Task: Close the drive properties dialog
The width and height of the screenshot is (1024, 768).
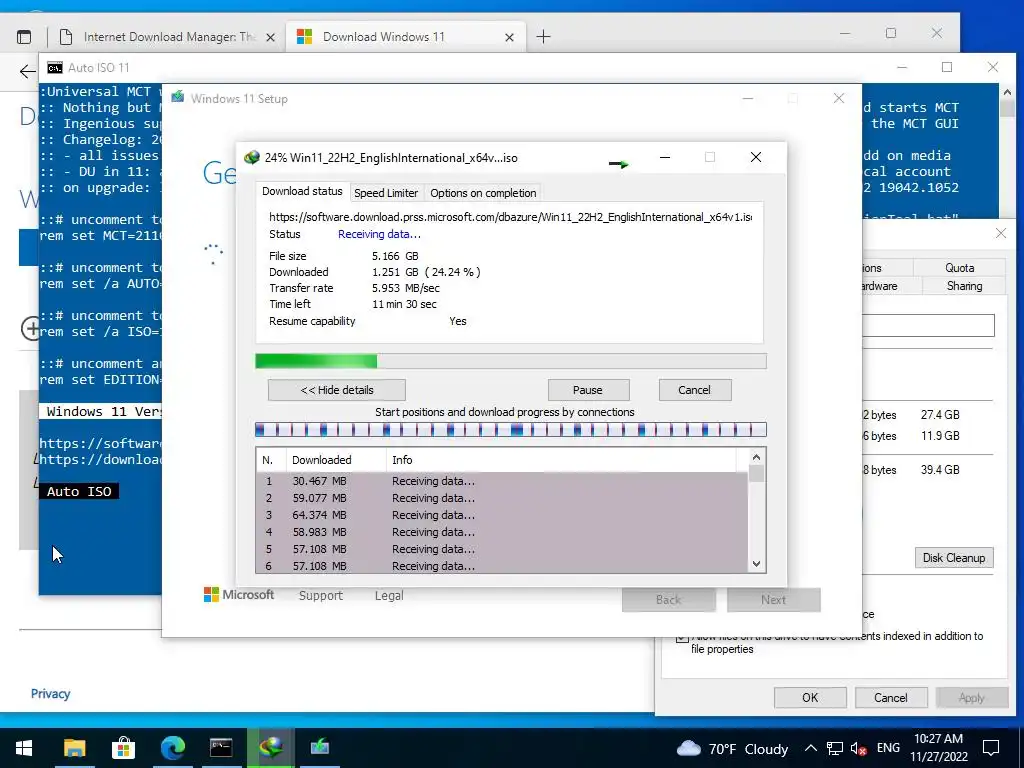Action: coord(1000,233)
